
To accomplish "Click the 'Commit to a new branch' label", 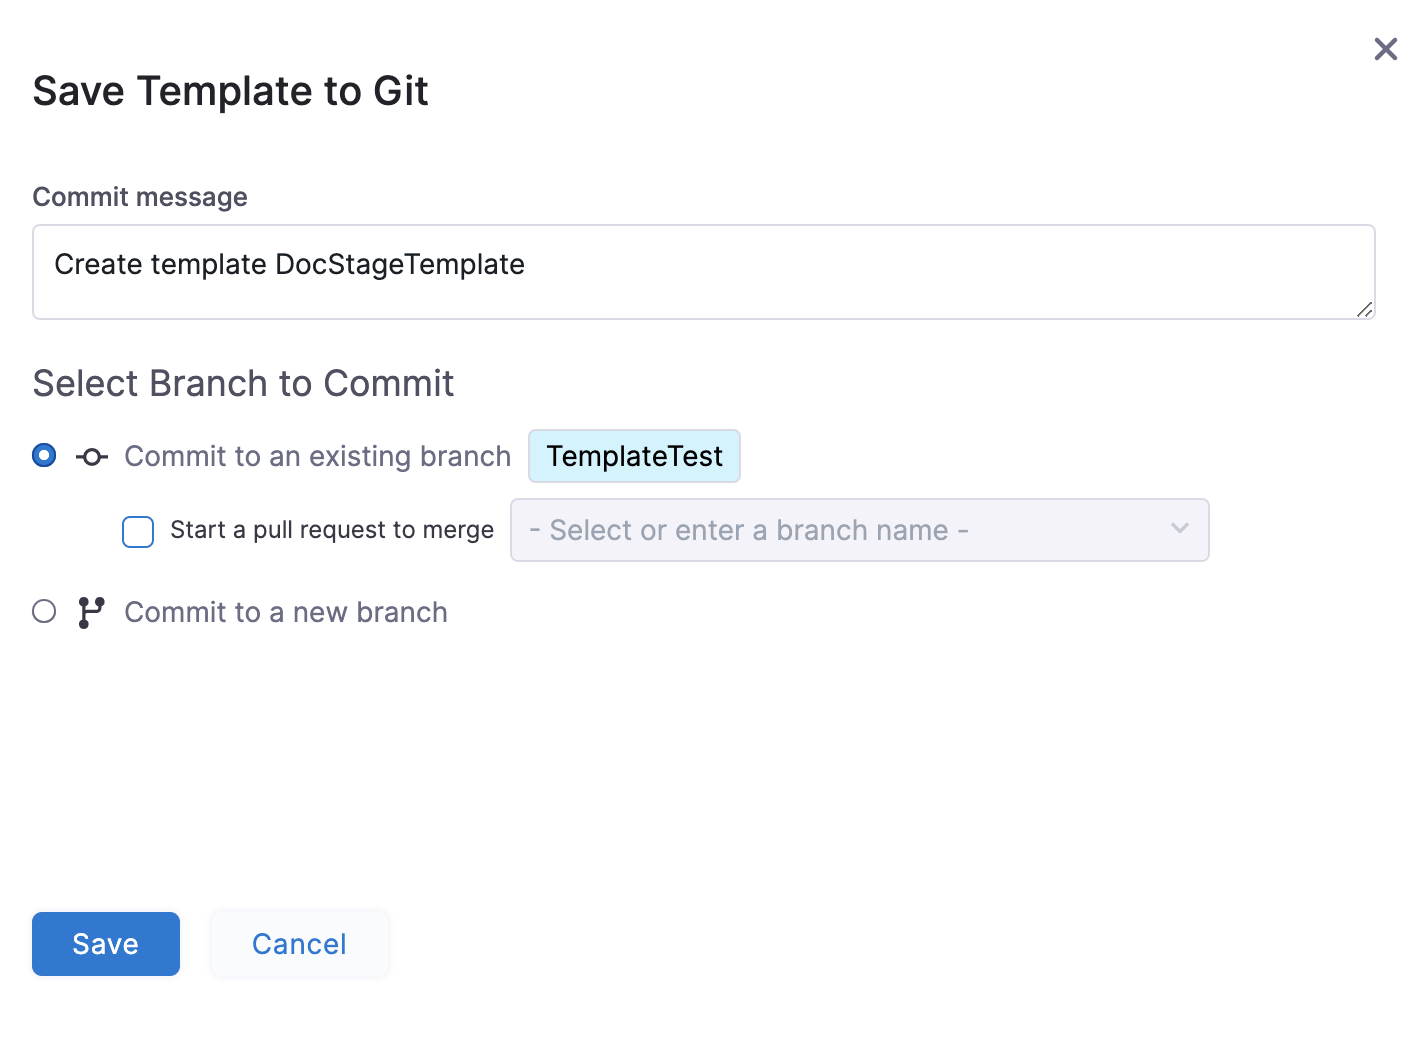I will pyautogui.click(x=286, y=612).
